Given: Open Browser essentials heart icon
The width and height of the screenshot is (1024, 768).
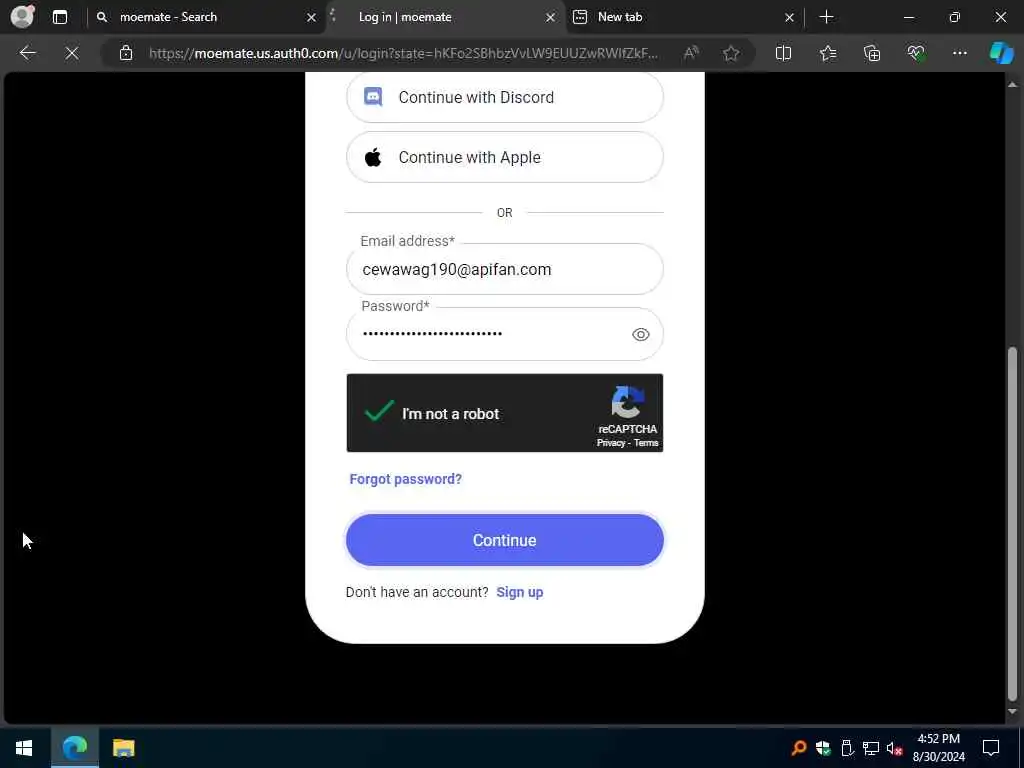Looking at the screenshot, I should (x=916, y=53).
